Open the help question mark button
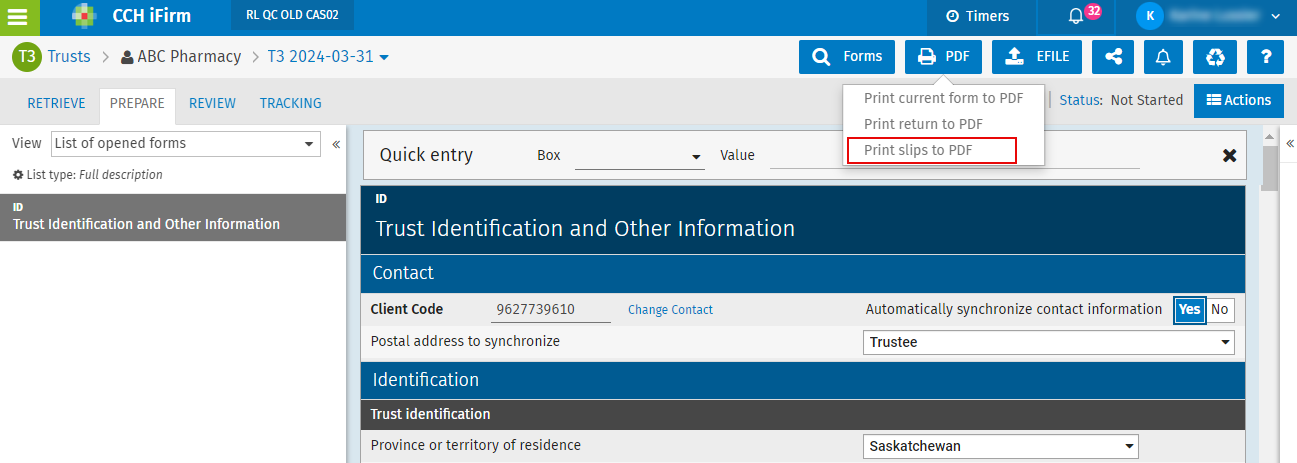The image size is (1297, 463). click(1265, 57)
